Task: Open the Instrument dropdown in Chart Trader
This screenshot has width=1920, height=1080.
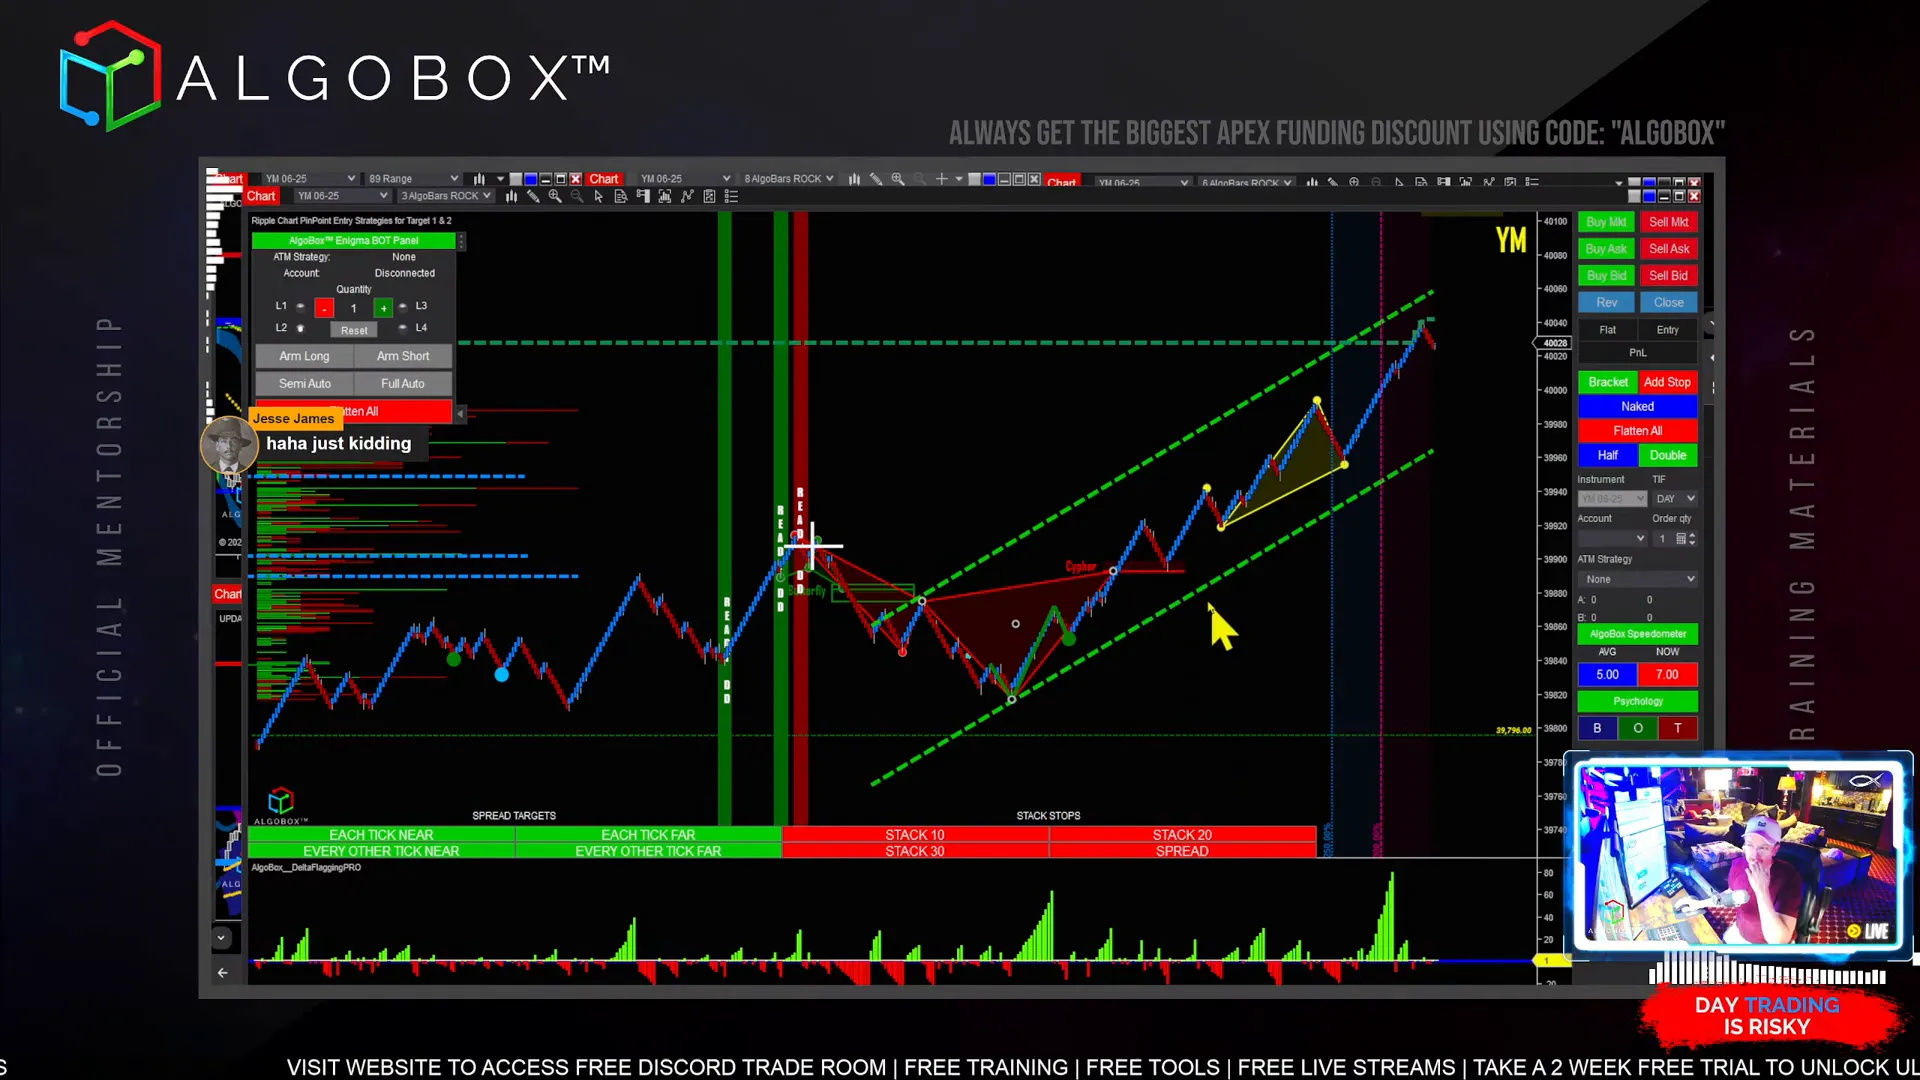Action: (x=1612, y=499)
